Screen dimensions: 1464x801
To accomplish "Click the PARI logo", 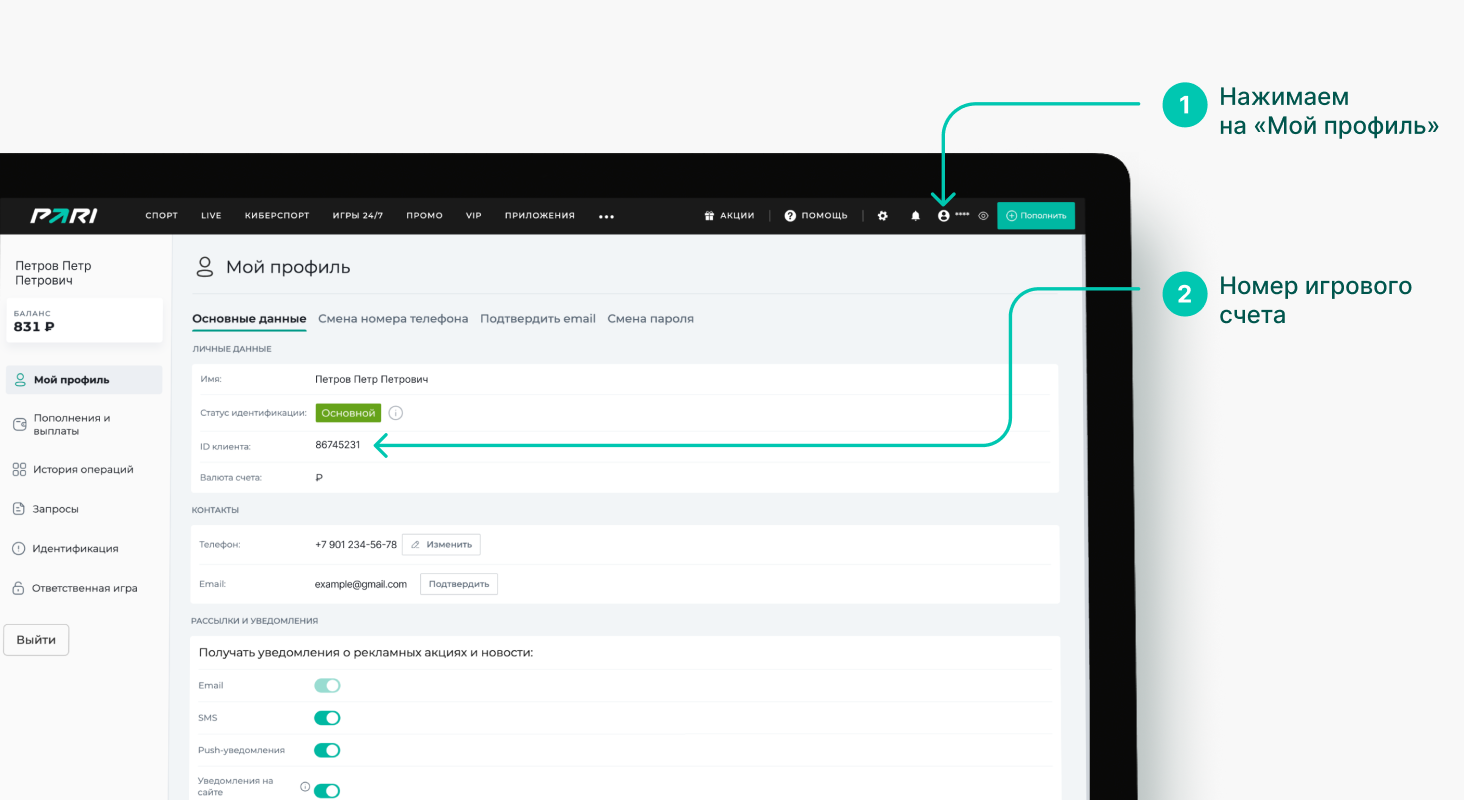I will pyautogui.click(x=63, y=215).
